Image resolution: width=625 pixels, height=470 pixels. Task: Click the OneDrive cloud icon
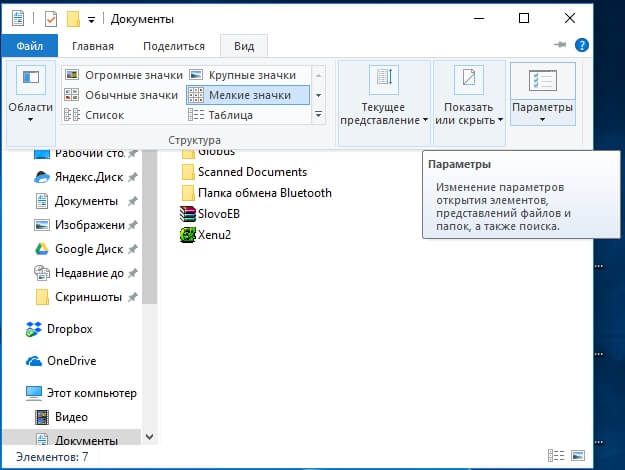coord(34,361)
